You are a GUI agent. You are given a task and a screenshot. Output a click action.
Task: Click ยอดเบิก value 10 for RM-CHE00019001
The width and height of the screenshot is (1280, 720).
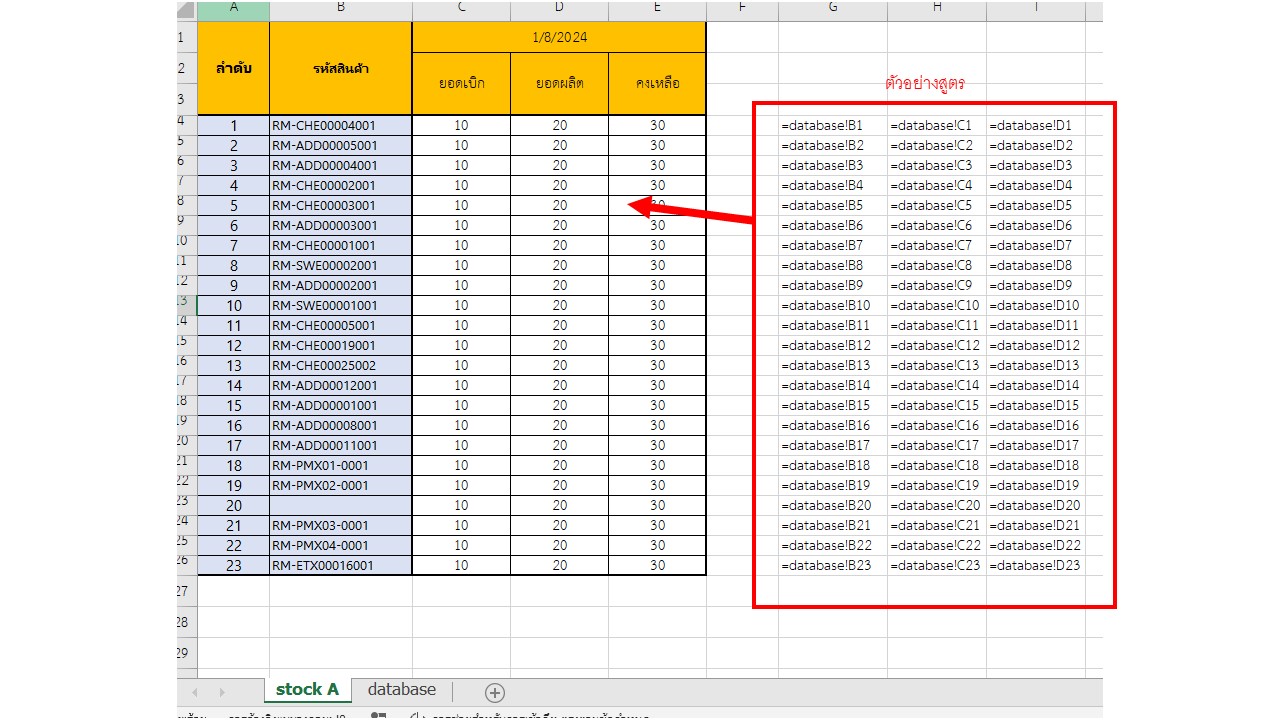pyautogui.click(x=461, y=346)
